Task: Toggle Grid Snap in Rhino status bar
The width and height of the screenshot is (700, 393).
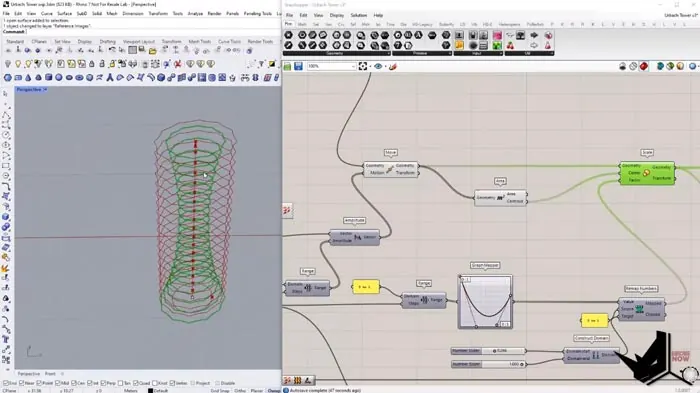Action: 220,391
